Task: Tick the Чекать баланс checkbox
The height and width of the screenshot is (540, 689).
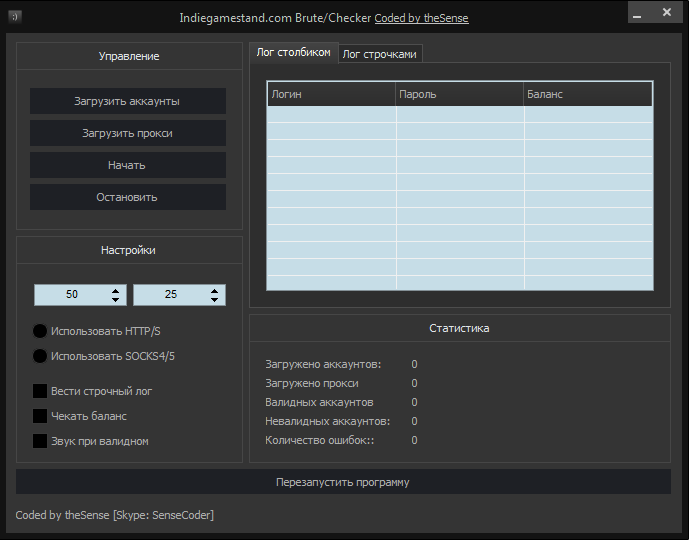Action: pyautogui.click(x=40, y=415)
